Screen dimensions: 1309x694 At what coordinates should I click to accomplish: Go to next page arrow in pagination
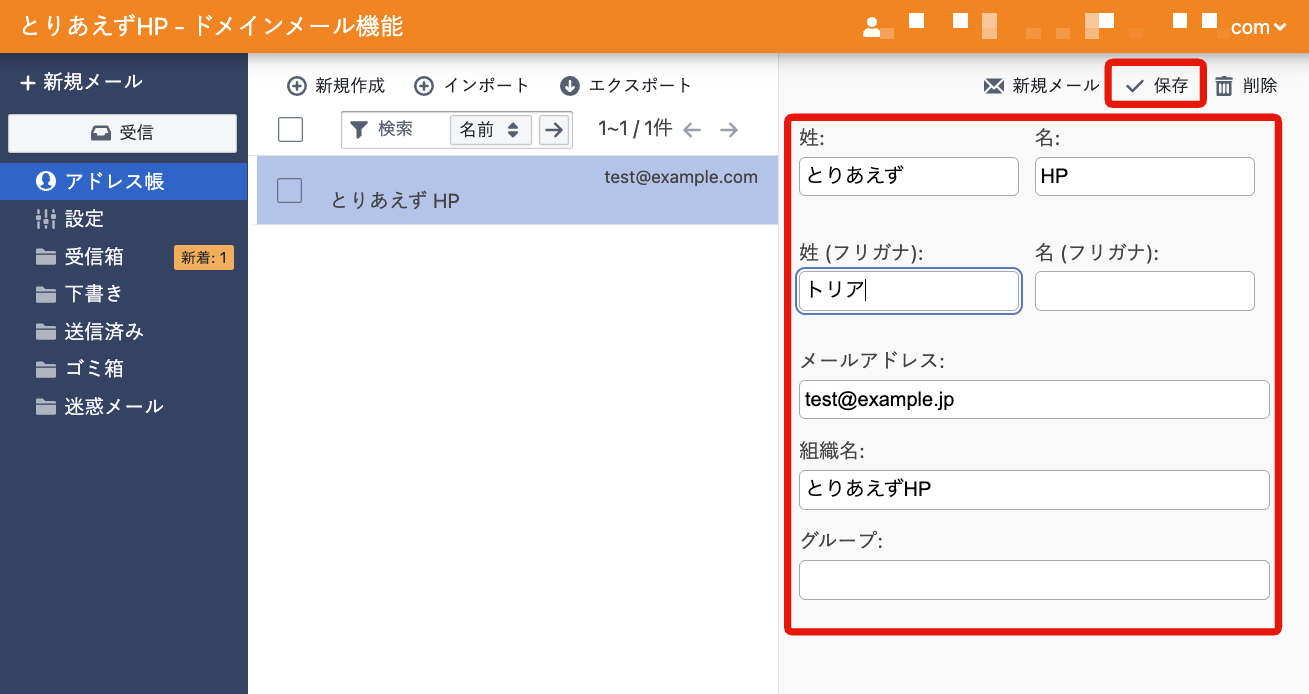pyautogui.click(x=729, y=129)
